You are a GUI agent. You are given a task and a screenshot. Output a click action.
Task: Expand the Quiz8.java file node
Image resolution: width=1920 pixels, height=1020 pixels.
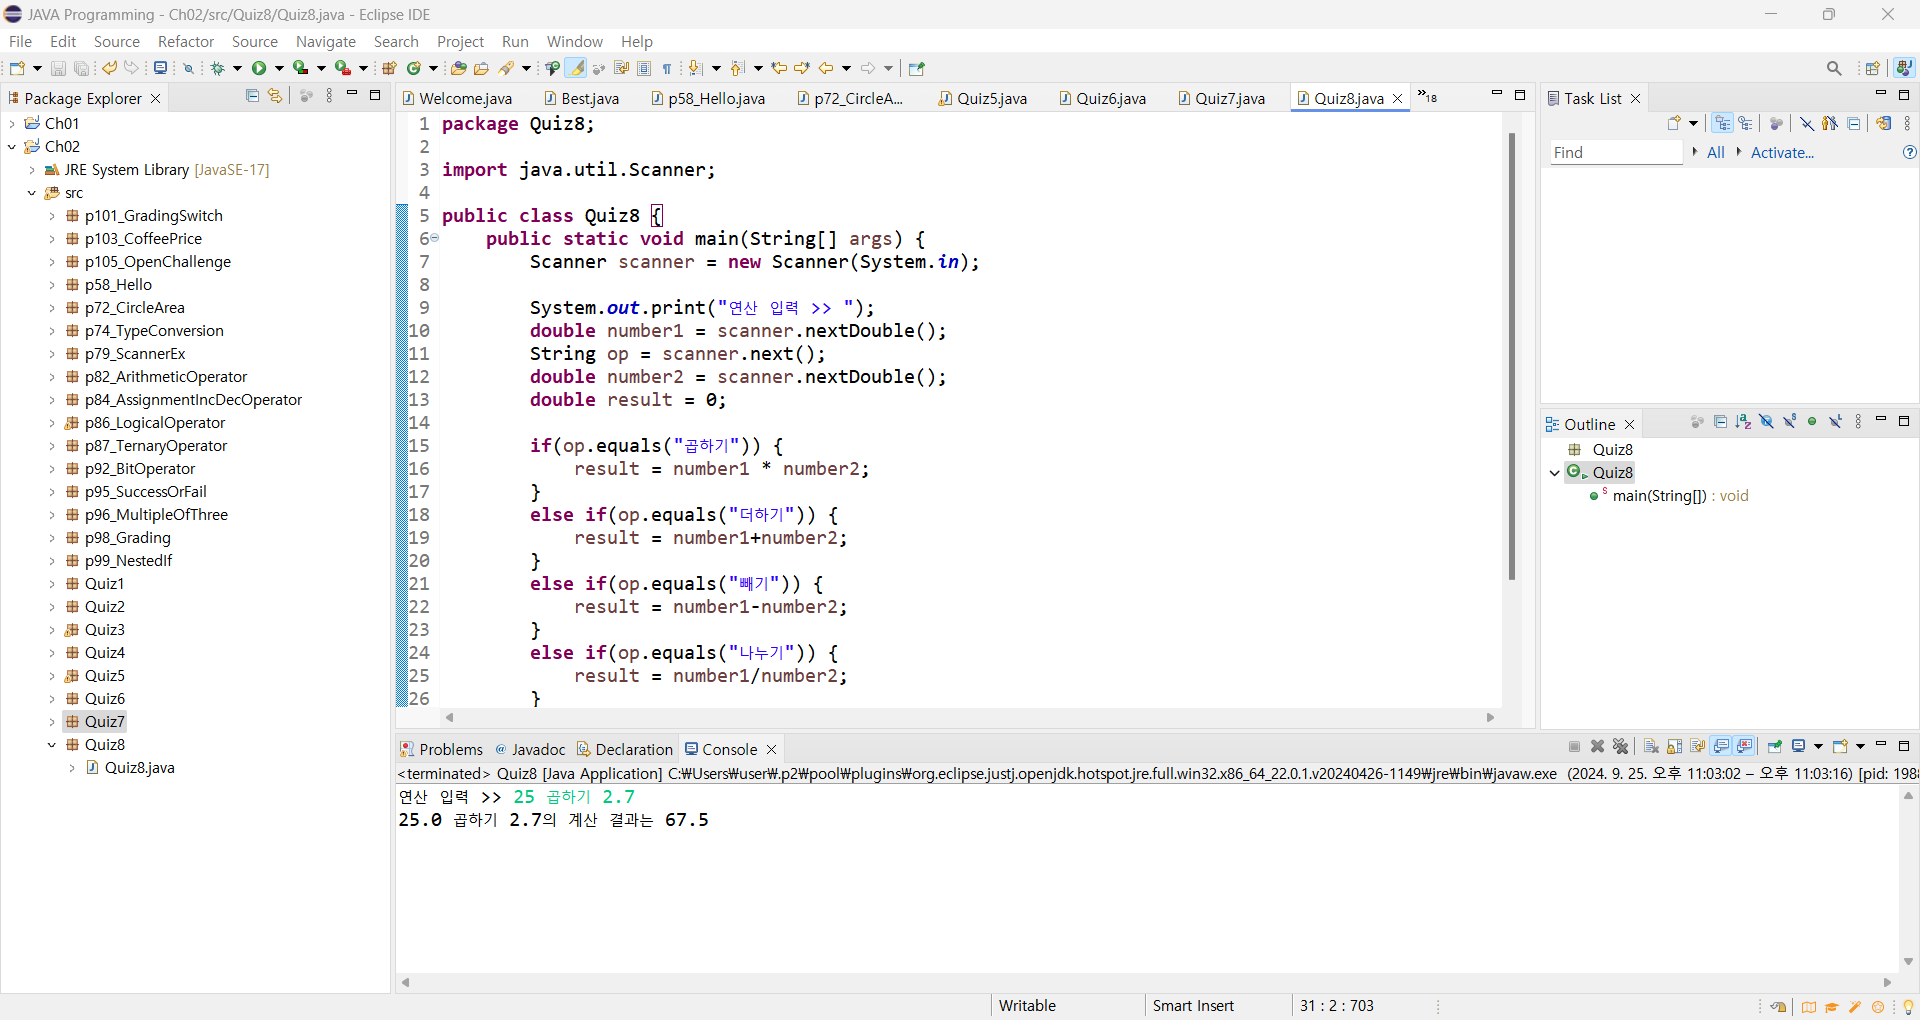pyautogui.click(x=72, y=768)
